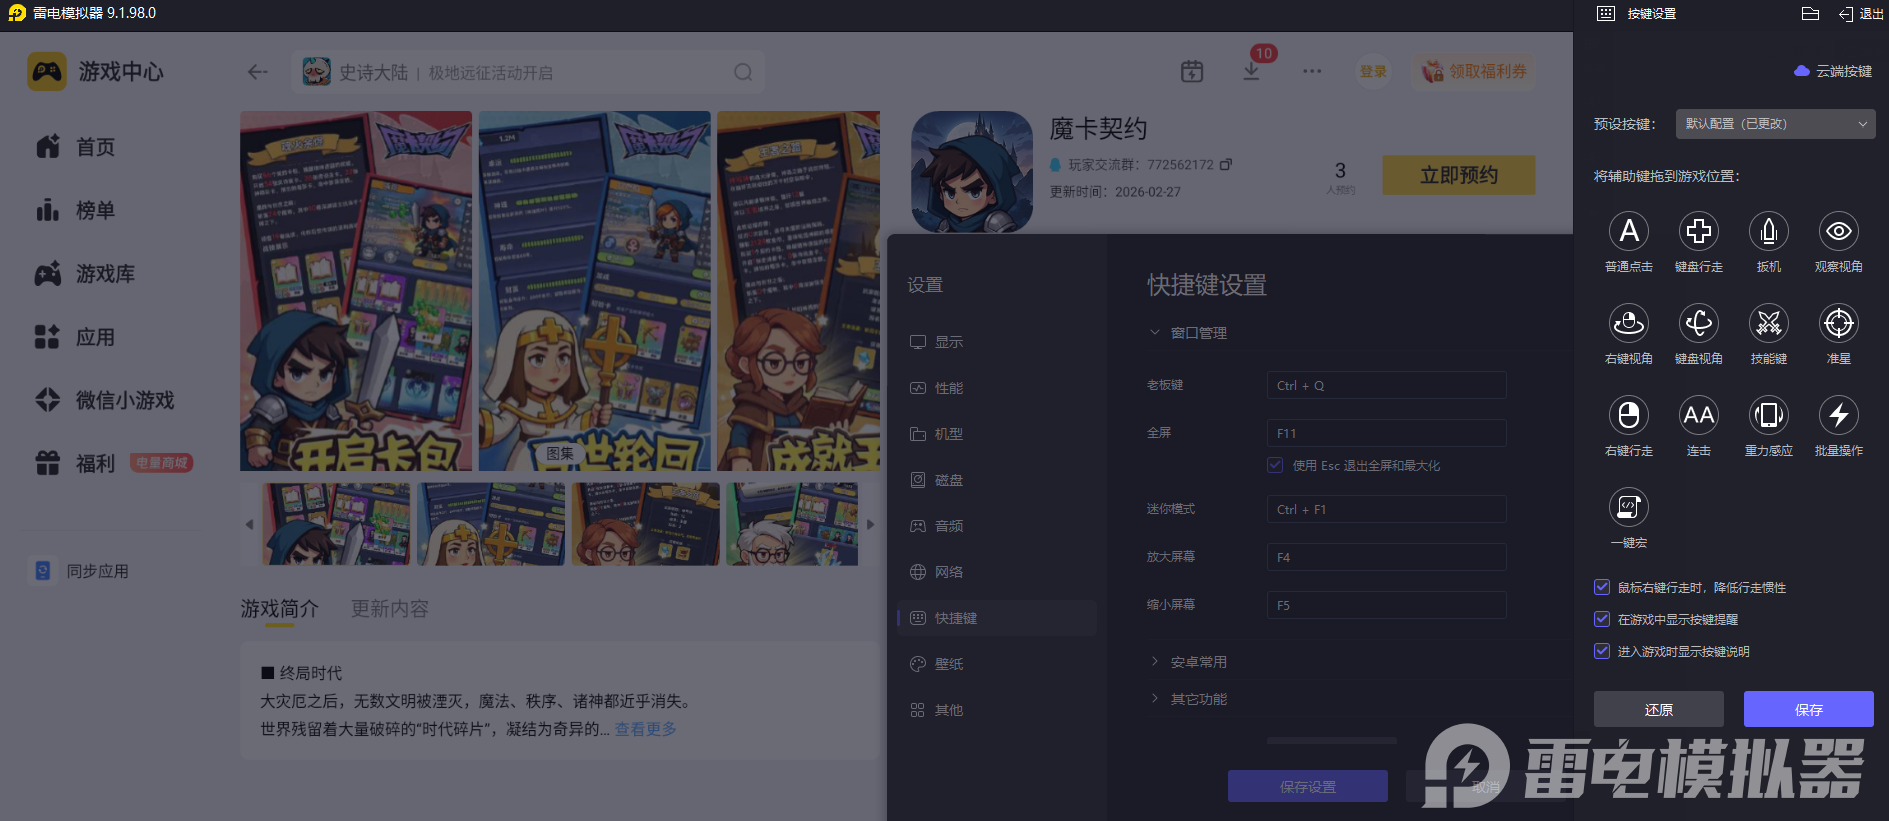Show previous screenshots with left arrow
Screen dimensions: 1889x821
(x=249, y=524)
